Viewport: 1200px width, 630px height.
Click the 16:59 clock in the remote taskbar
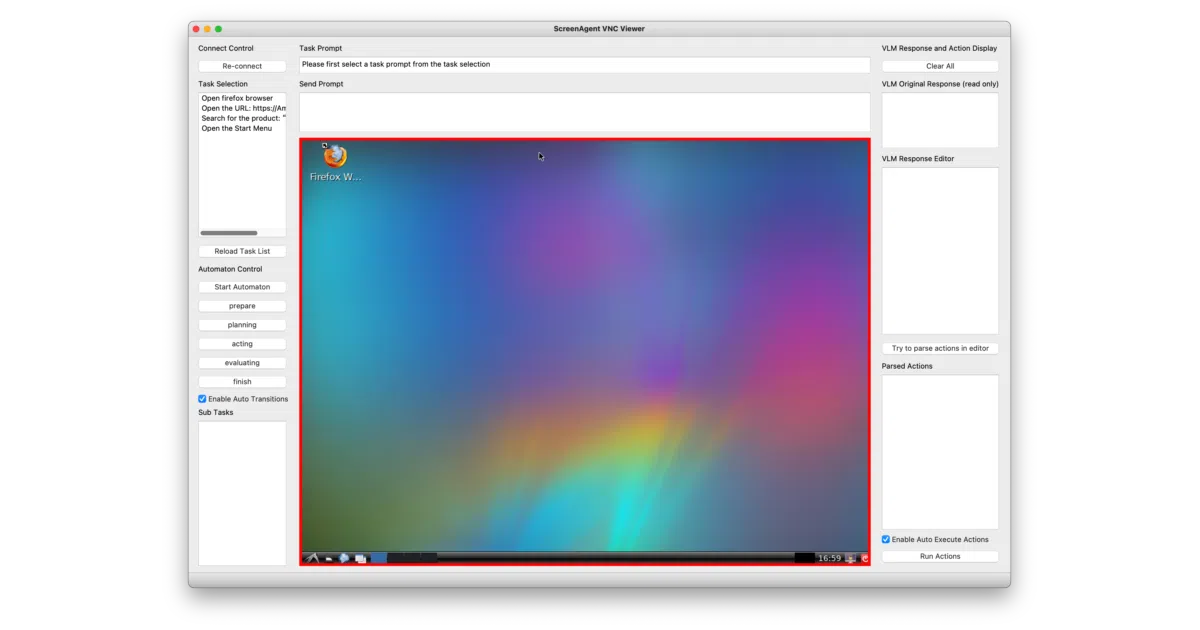830,558
